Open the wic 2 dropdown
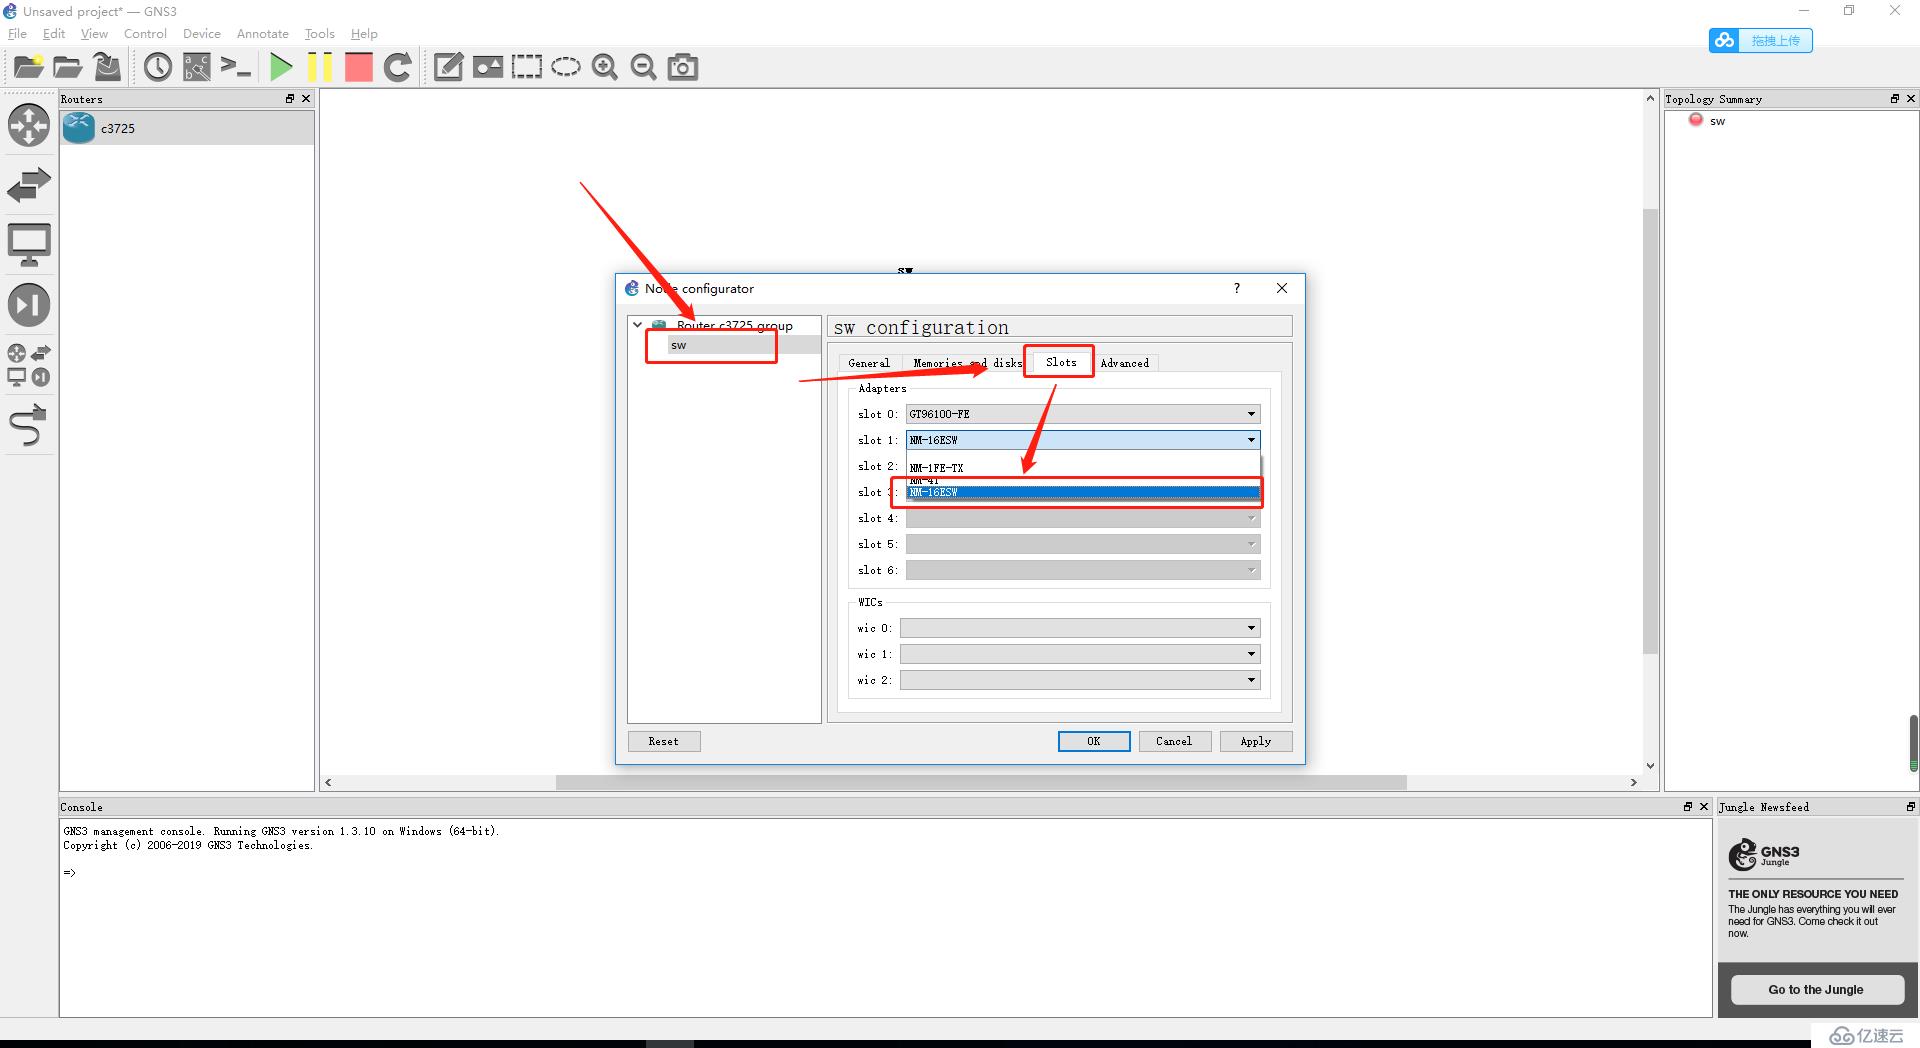Image resolution: width=1920 pixels, height=1048 pixels. 1080,680
